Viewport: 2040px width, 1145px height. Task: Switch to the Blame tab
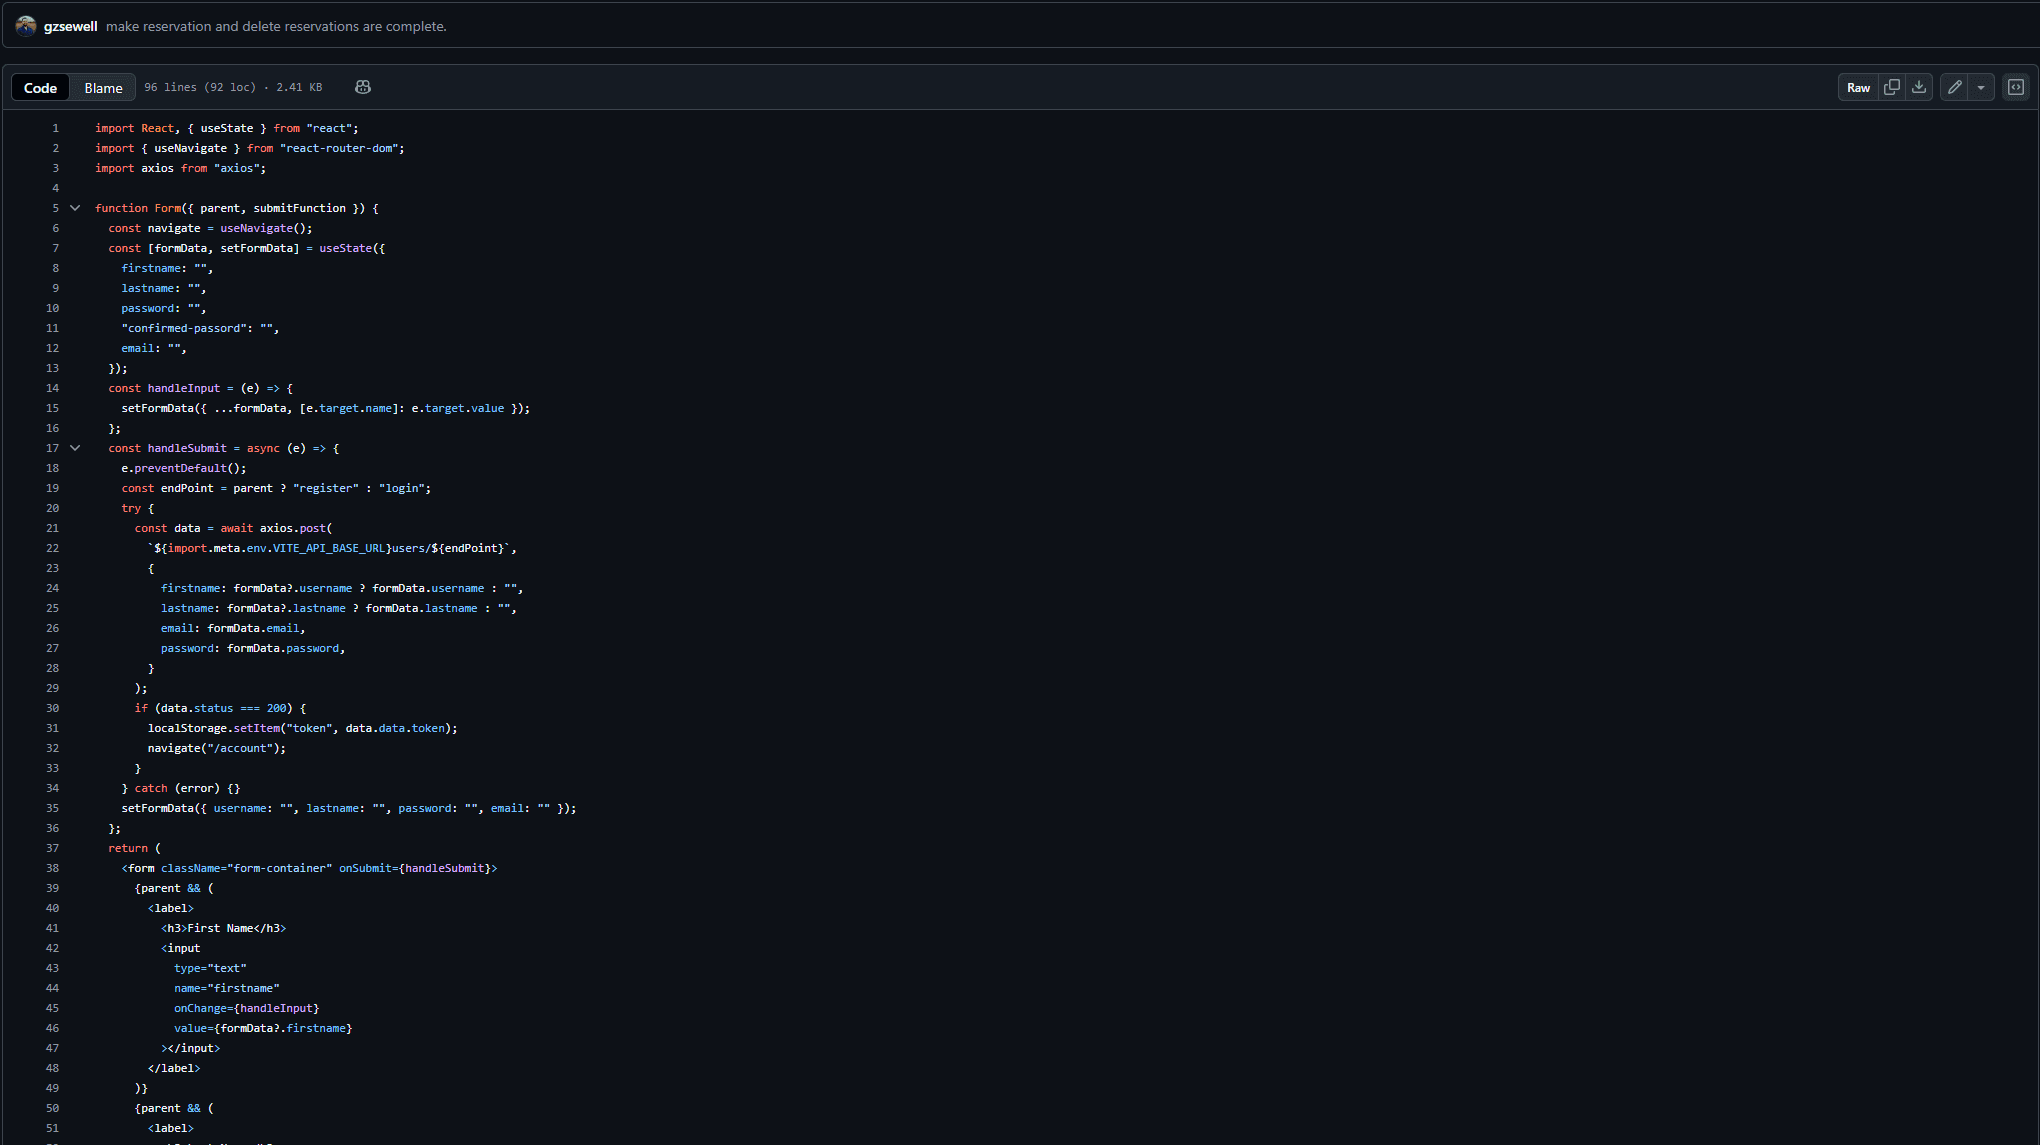coord(103,88)
